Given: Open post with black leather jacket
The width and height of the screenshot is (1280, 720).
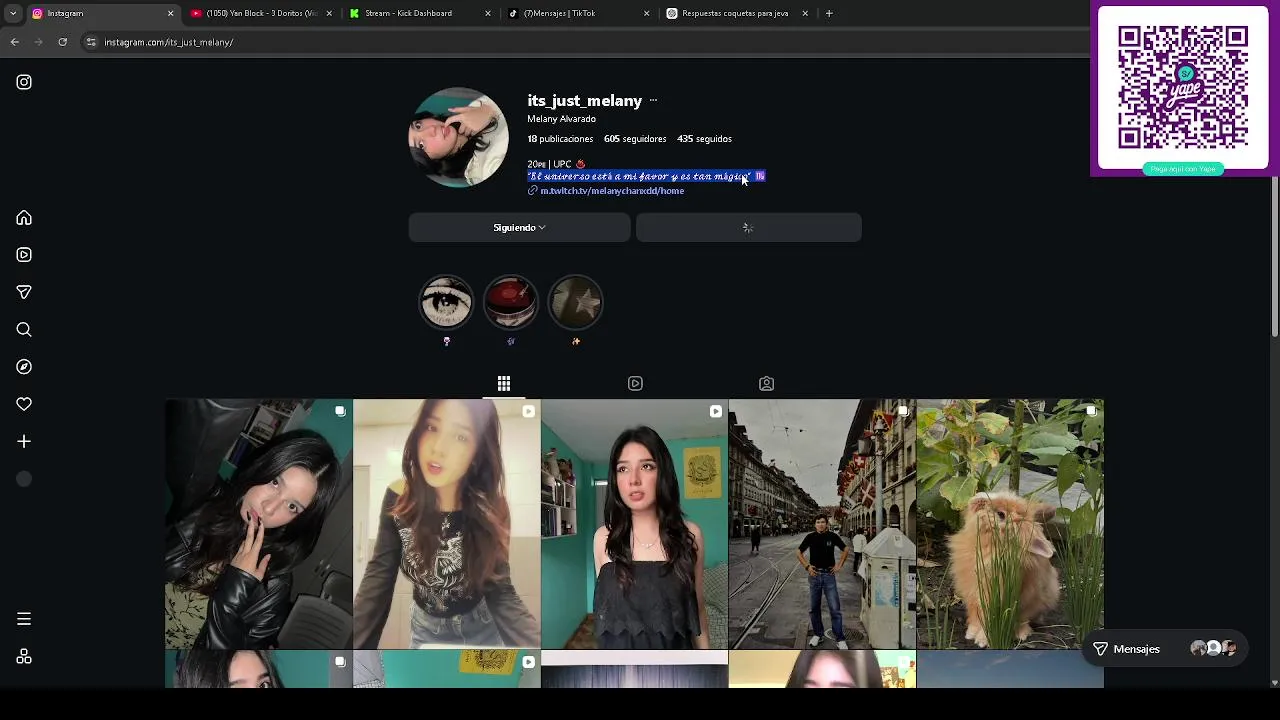Looking at the screenshot, I should point(258,524).
